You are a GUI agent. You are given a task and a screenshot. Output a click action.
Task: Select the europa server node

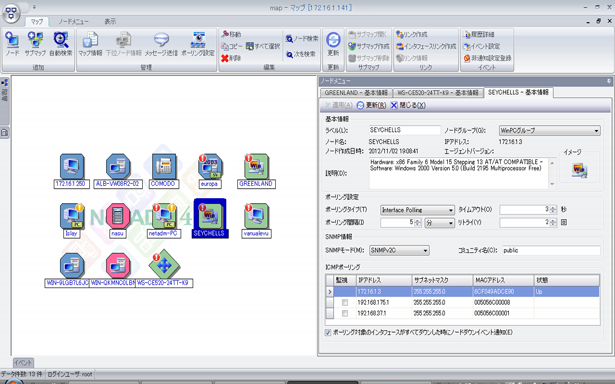[x=210, y=166]
